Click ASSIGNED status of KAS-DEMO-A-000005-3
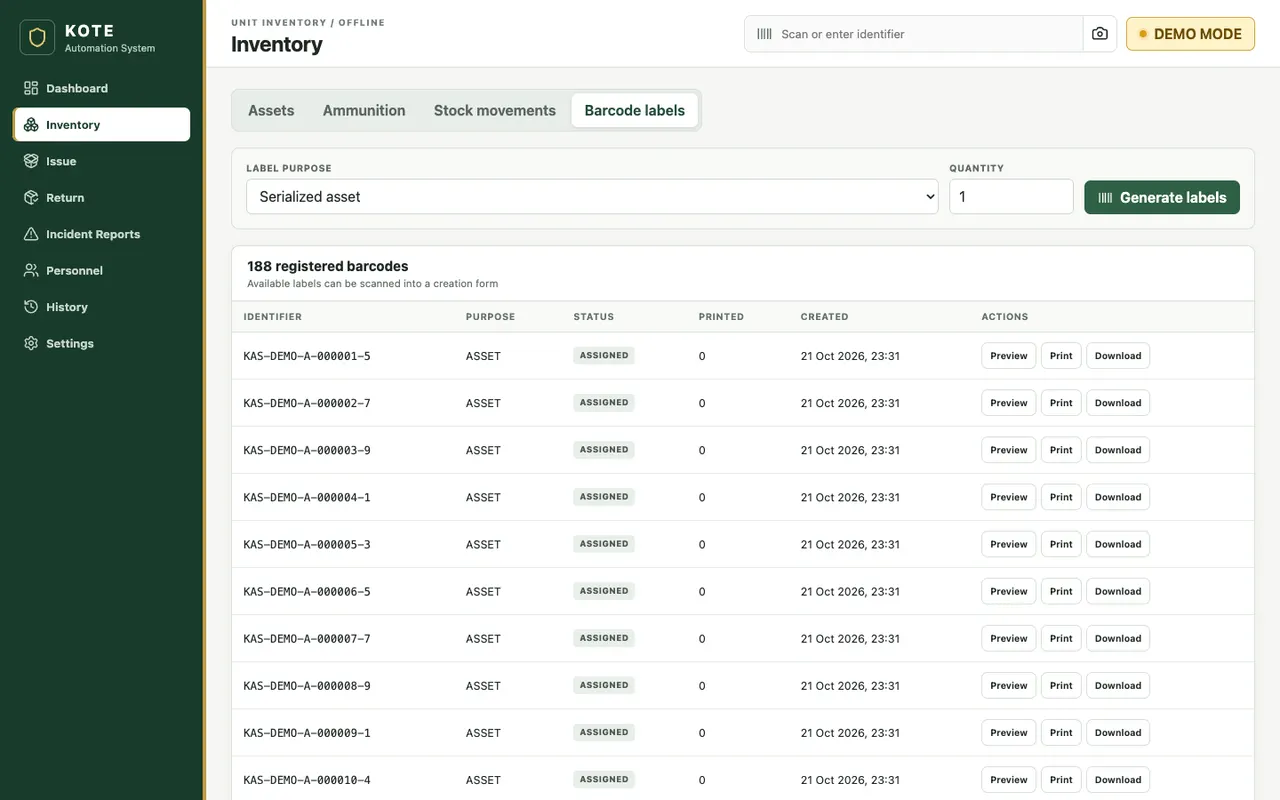This screenshot has width=1280, height=800. pyautogui.click(x=604, y=544)
